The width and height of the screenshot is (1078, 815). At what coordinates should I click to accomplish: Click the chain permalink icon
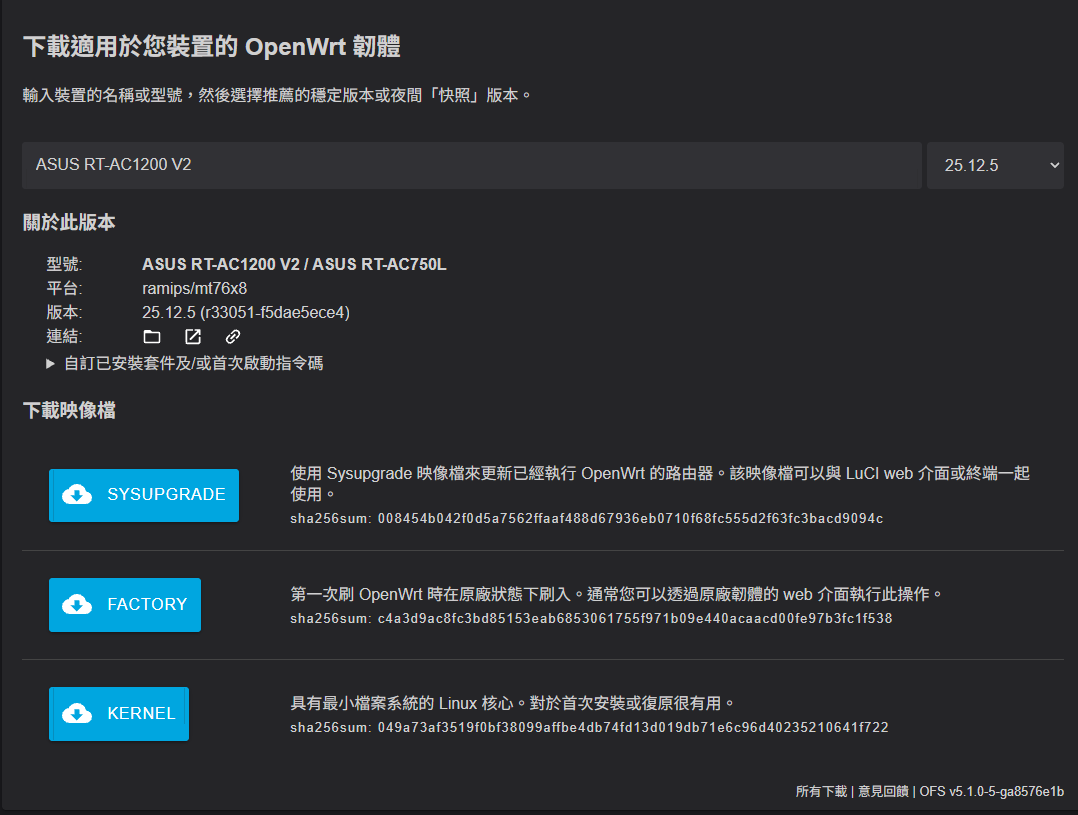(x=233, y=336)
